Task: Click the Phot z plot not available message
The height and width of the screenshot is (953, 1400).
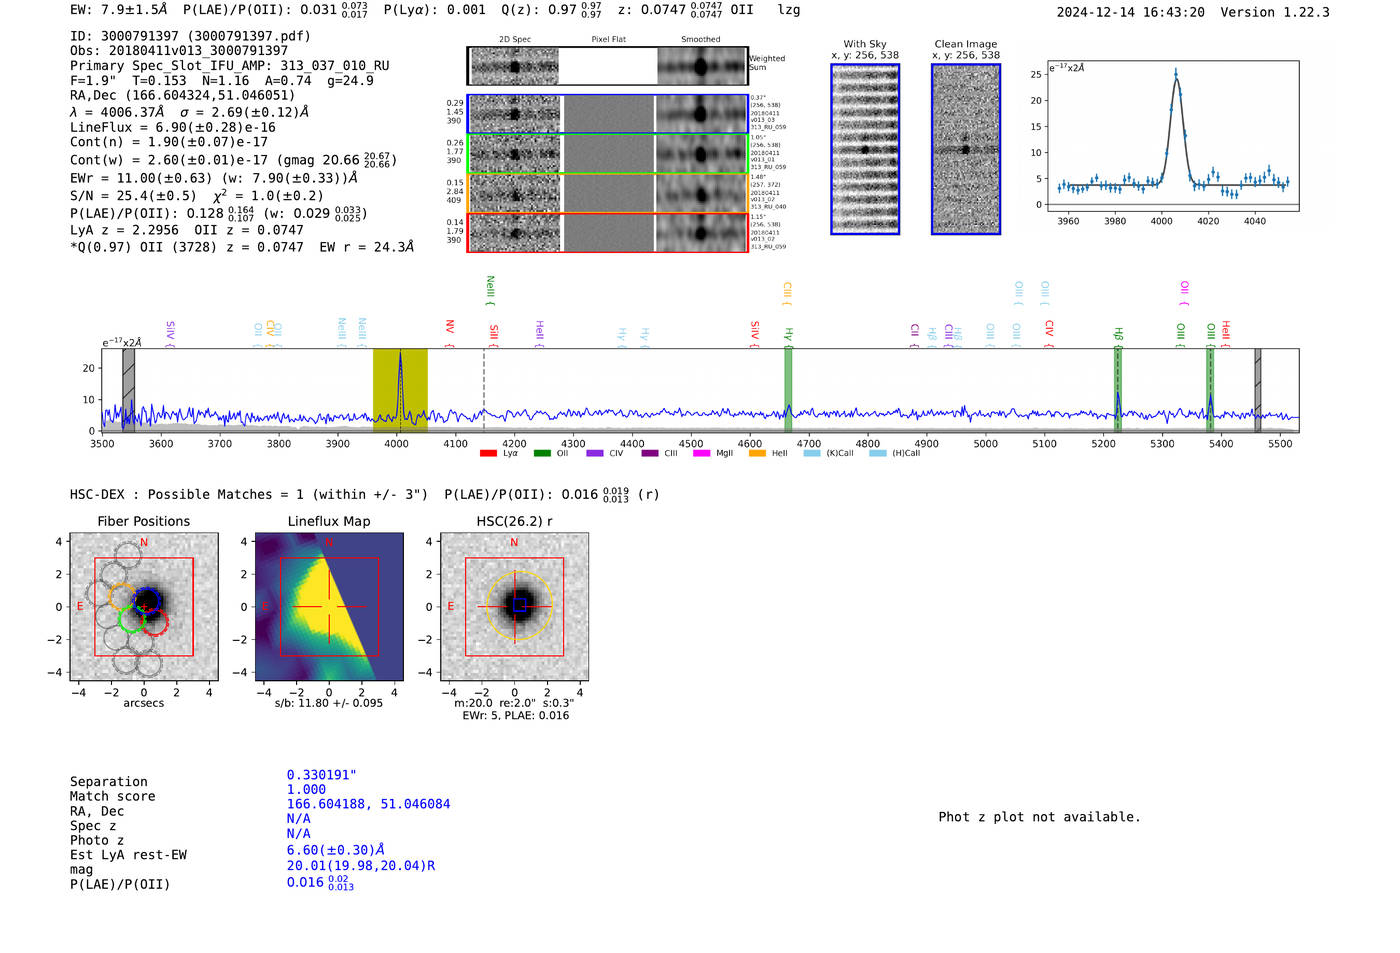Action: 1039,817
